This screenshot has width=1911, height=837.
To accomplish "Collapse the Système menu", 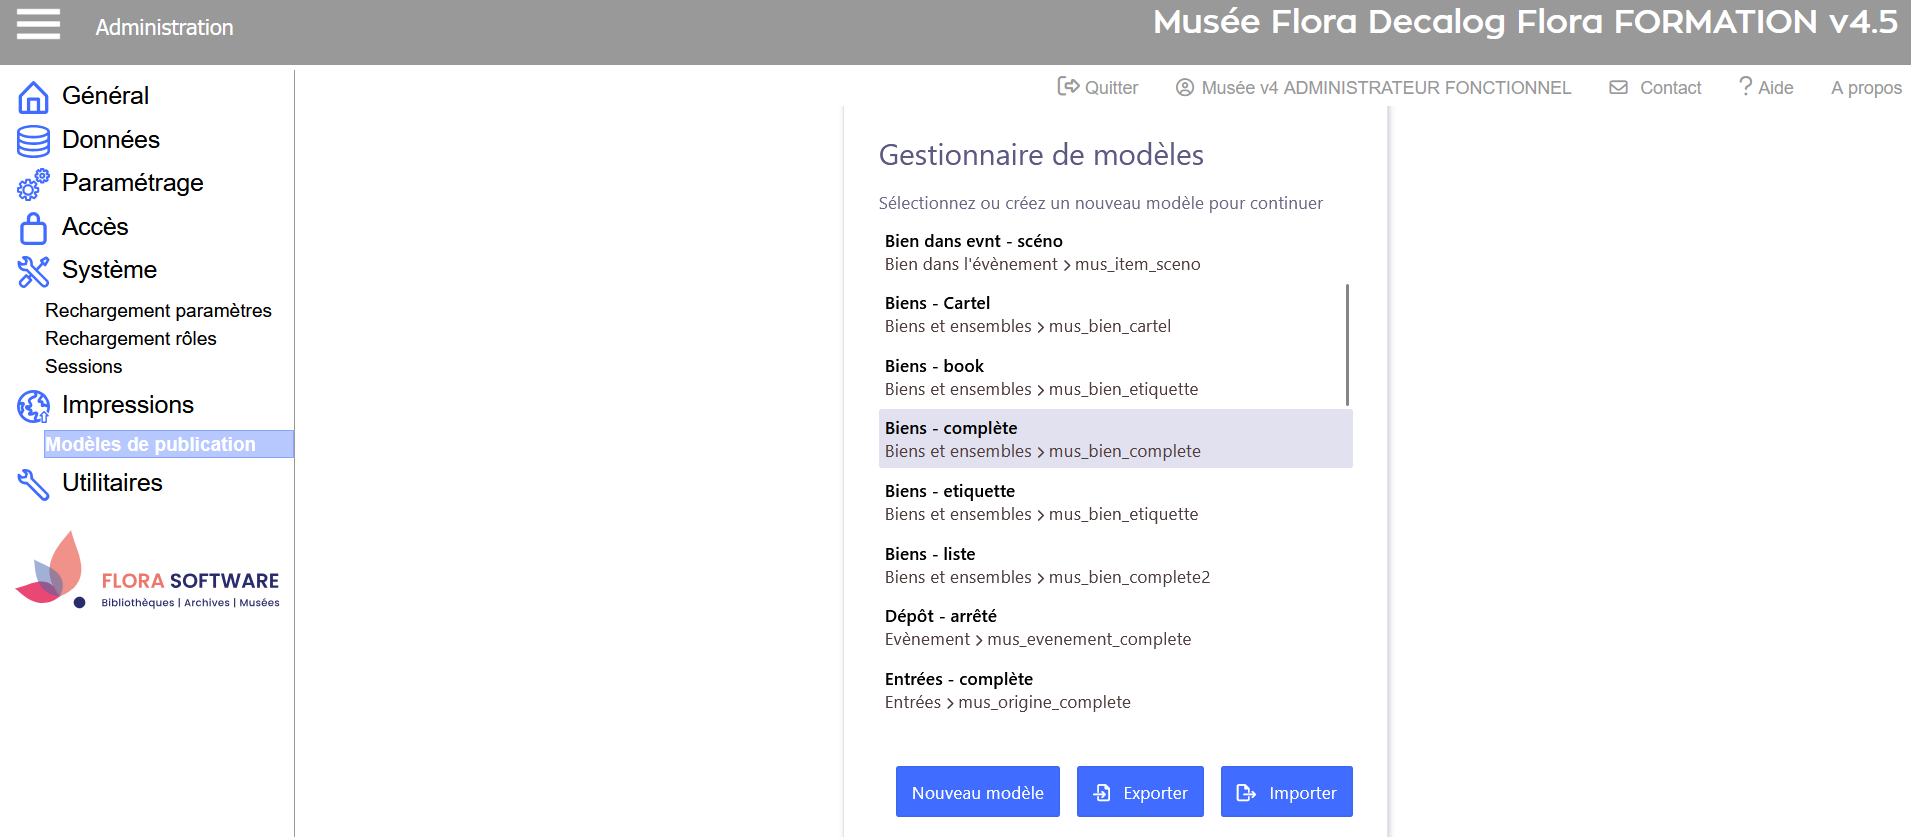I will (x=109, y=269).
